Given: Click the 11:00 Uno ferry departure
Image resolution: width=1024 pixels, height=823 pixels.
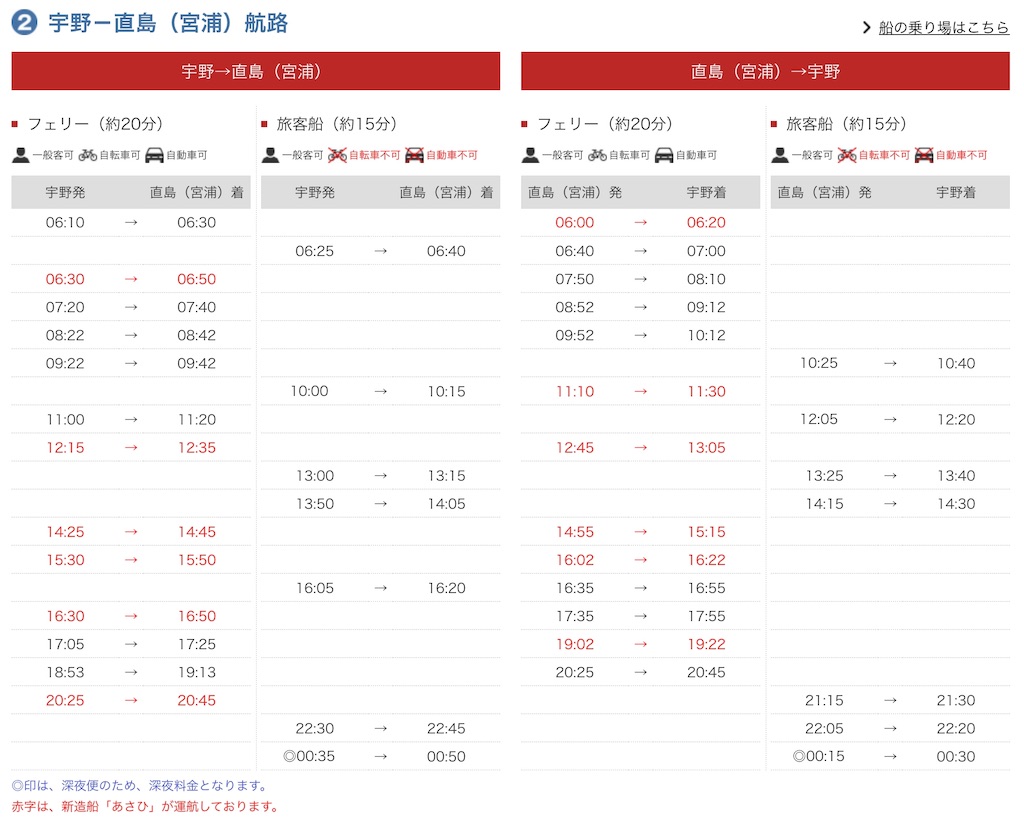Looking at the screenshot, I should click(65, 420).
